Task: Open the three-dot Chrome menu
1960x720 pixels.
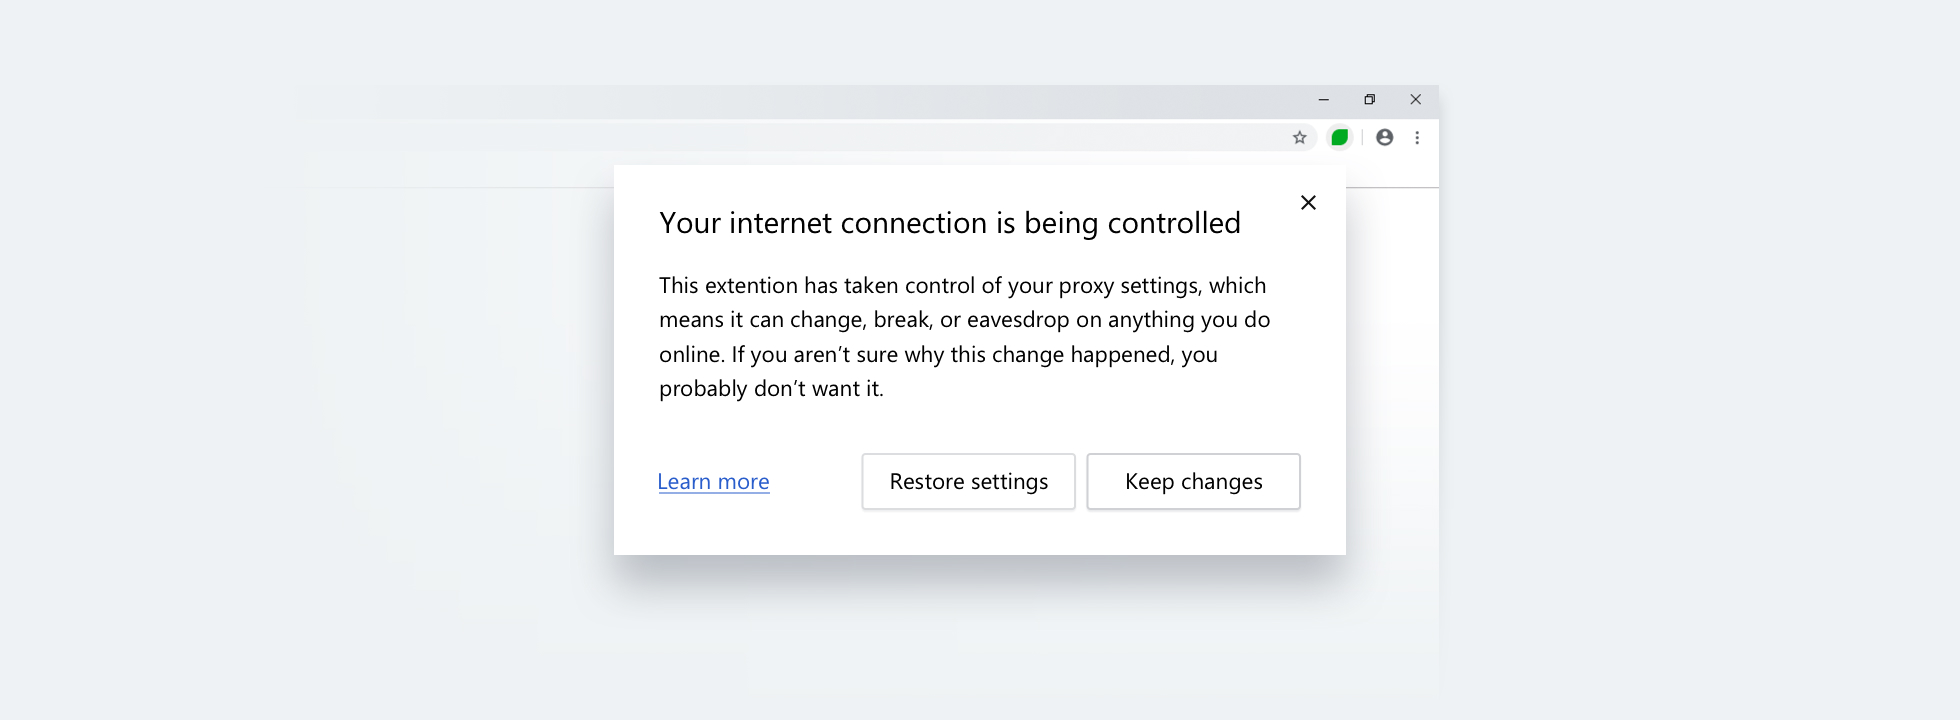Action: (x=1417, y=138)
